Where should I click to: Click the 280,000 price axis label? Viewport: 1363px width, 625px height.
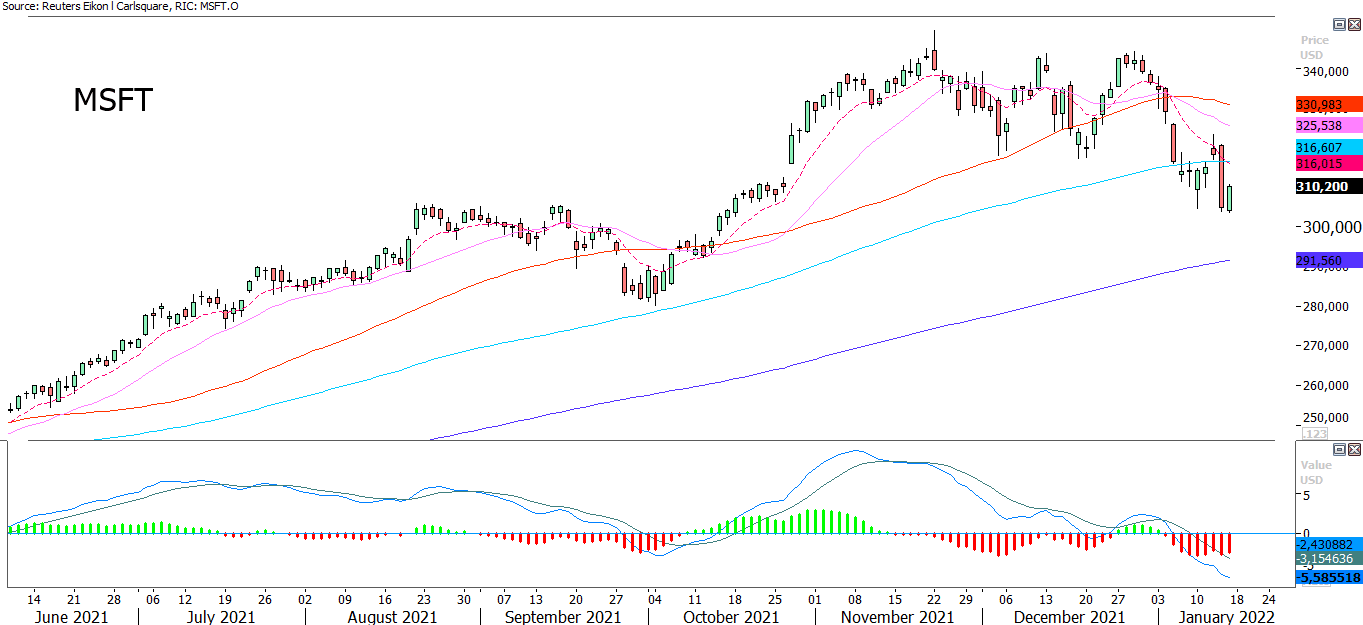(1326, 307)
